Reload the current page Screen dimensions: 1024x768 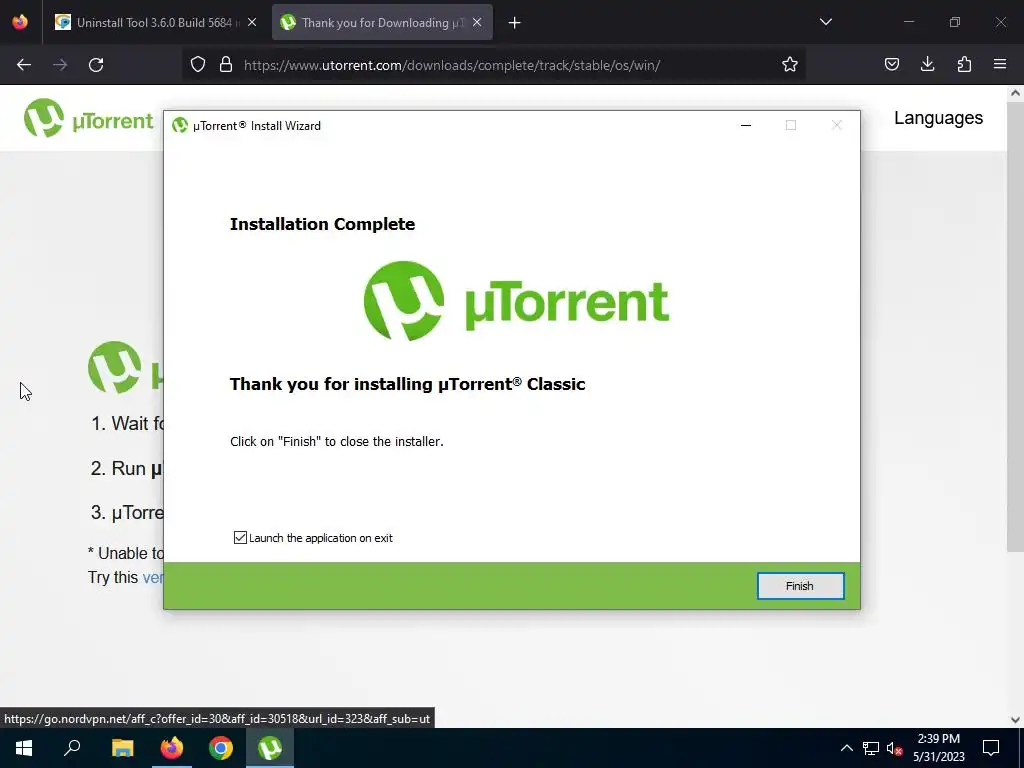click(x=96, y=65)
